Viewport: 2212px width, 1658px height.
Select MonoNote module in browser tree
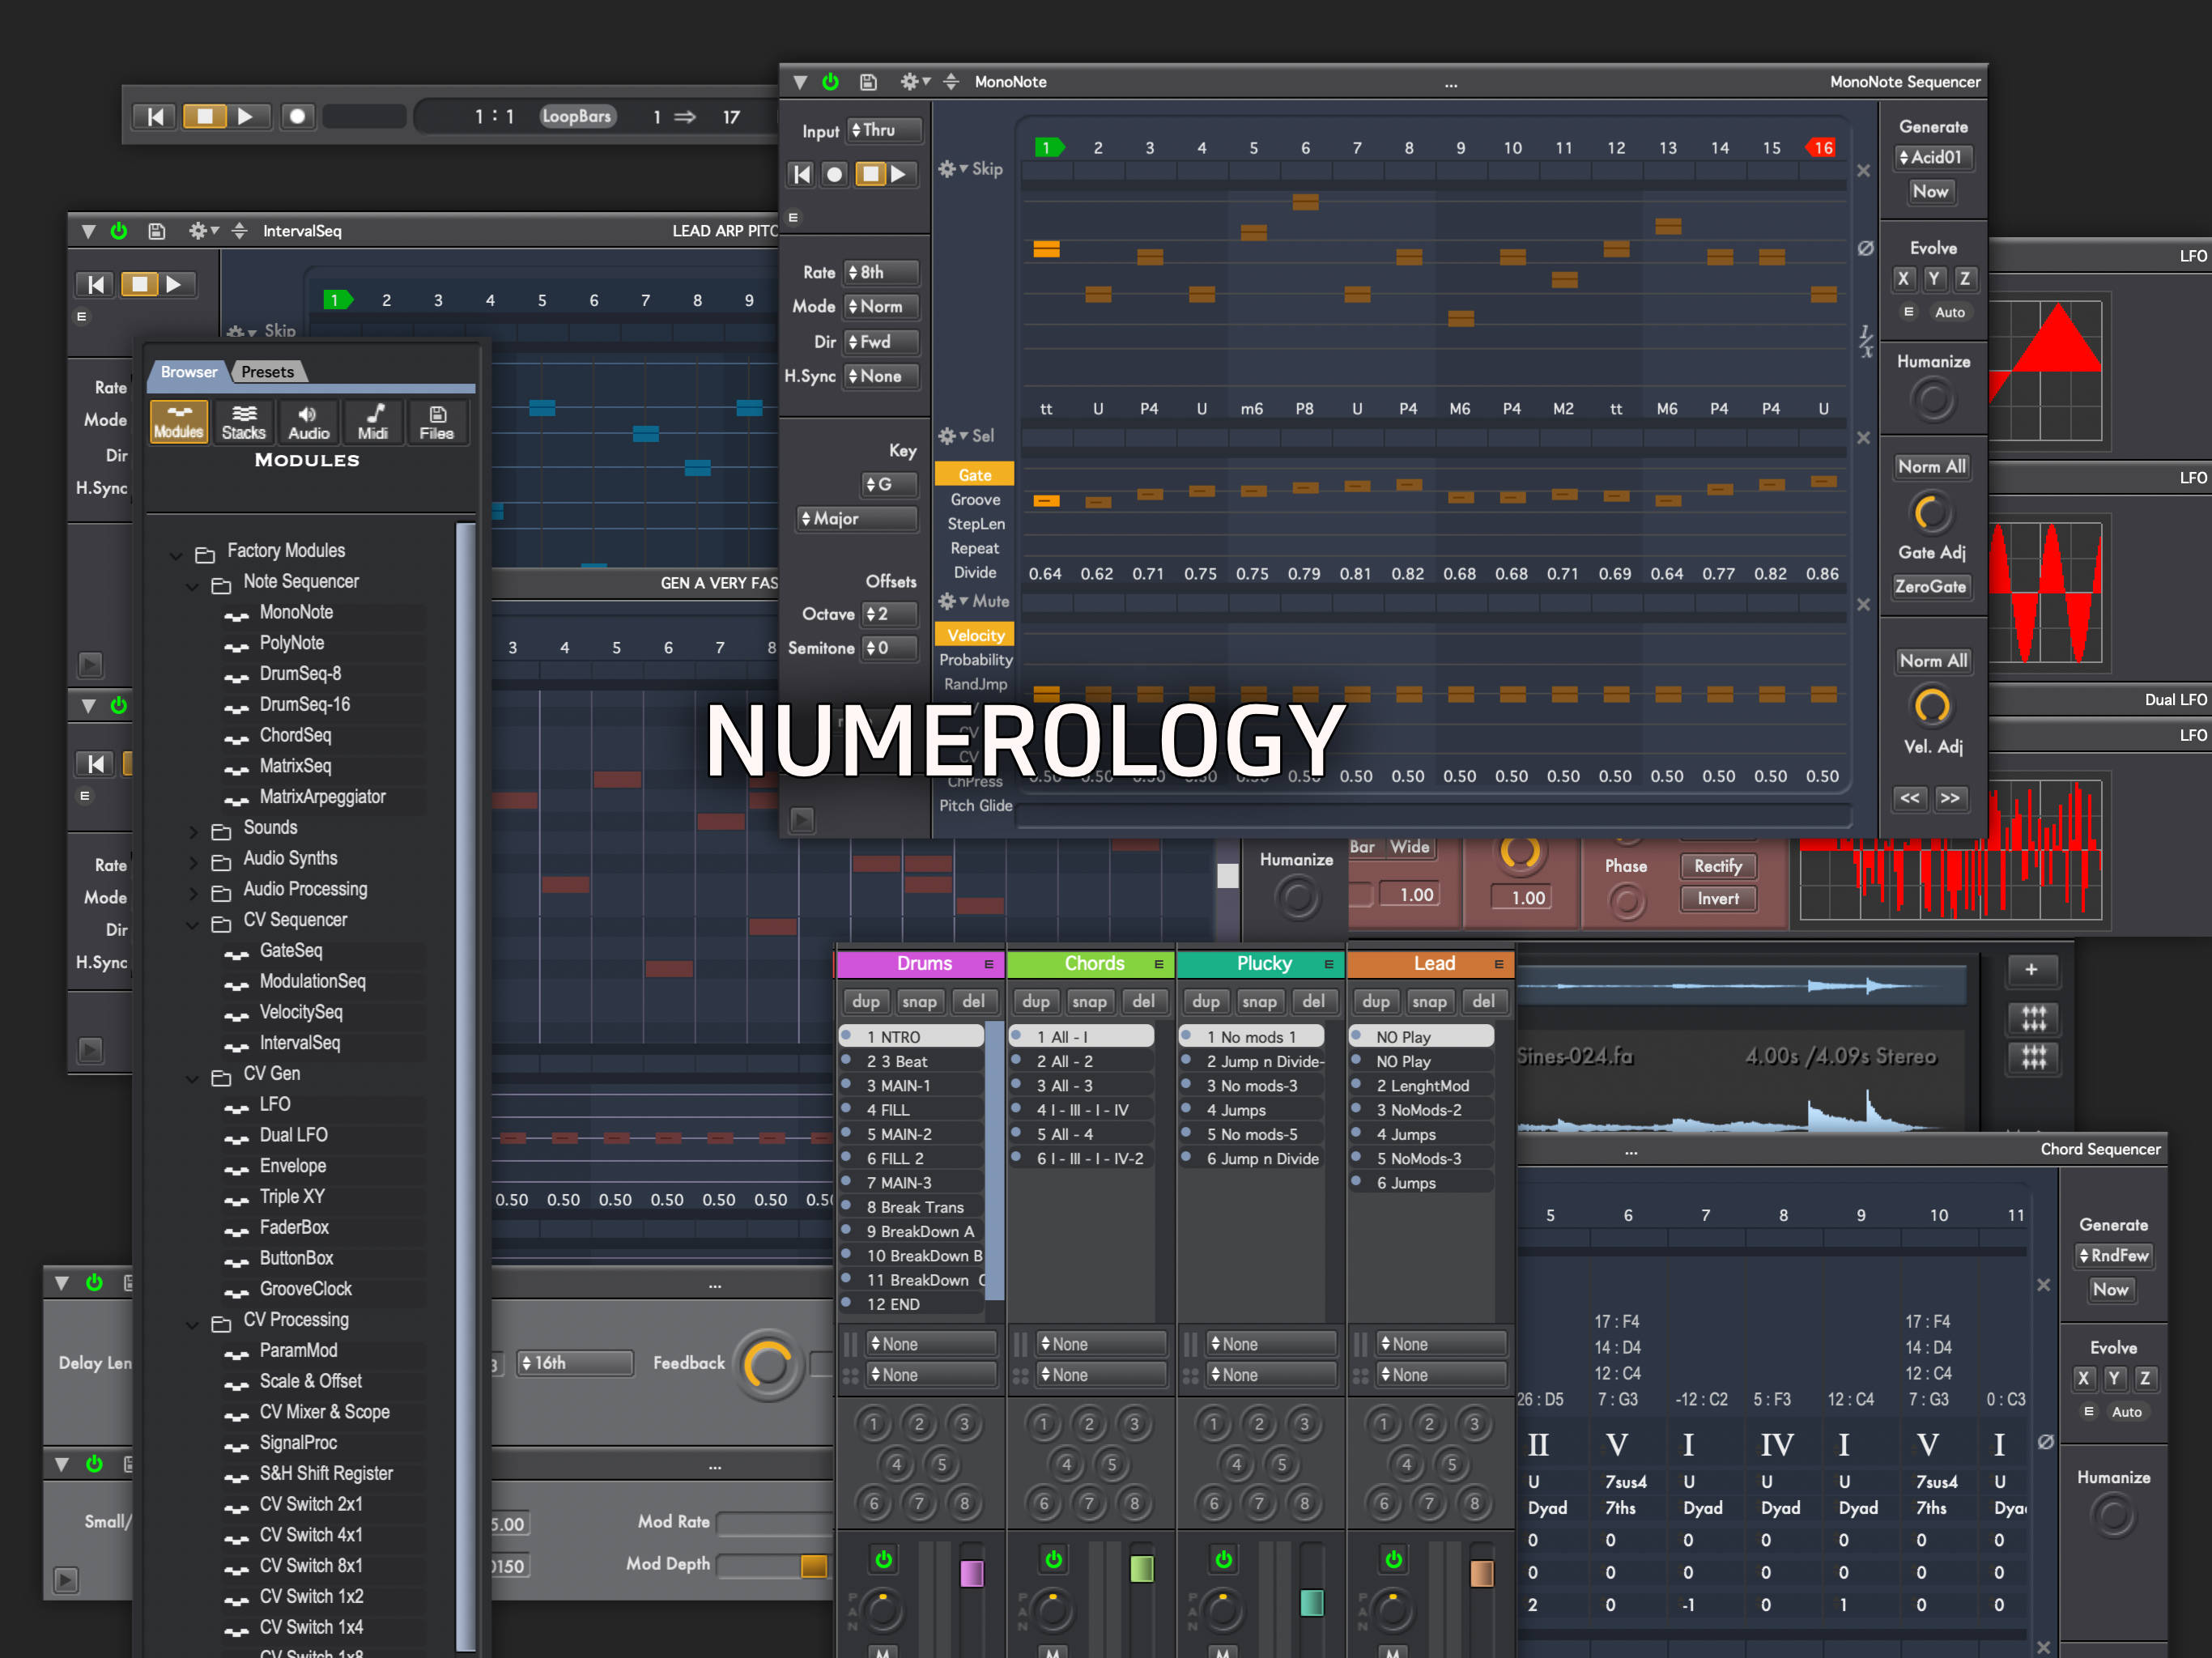(x=296, y=612)
